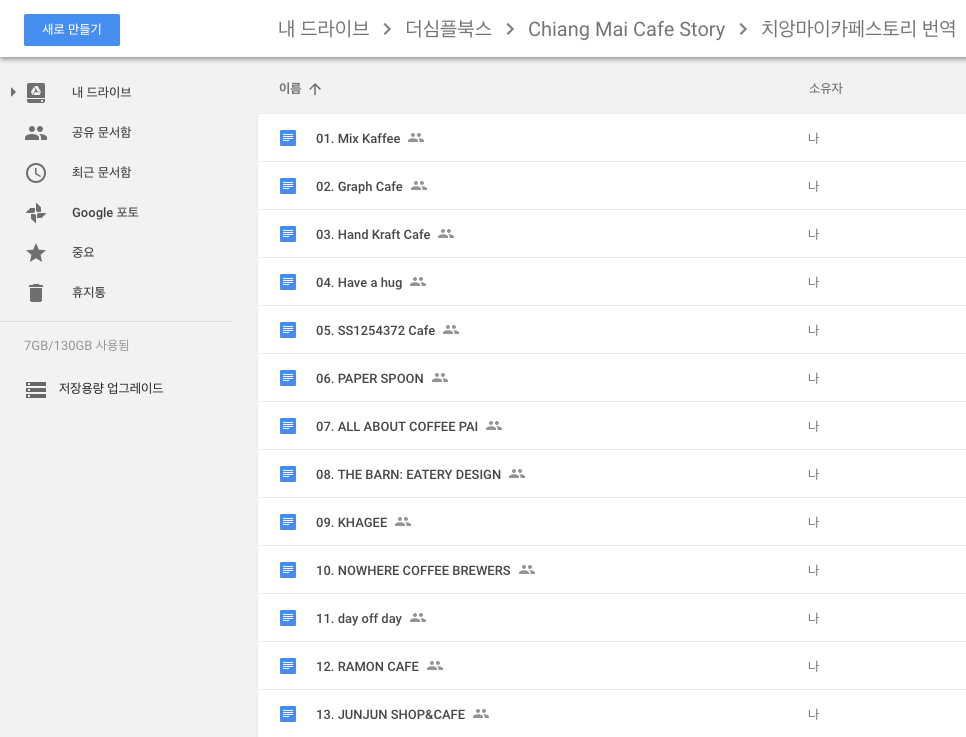The image size is (966, 737).
Task: Open 최근 문서함 clock icon
Action: pyautogui.click(x=36, y=173)
